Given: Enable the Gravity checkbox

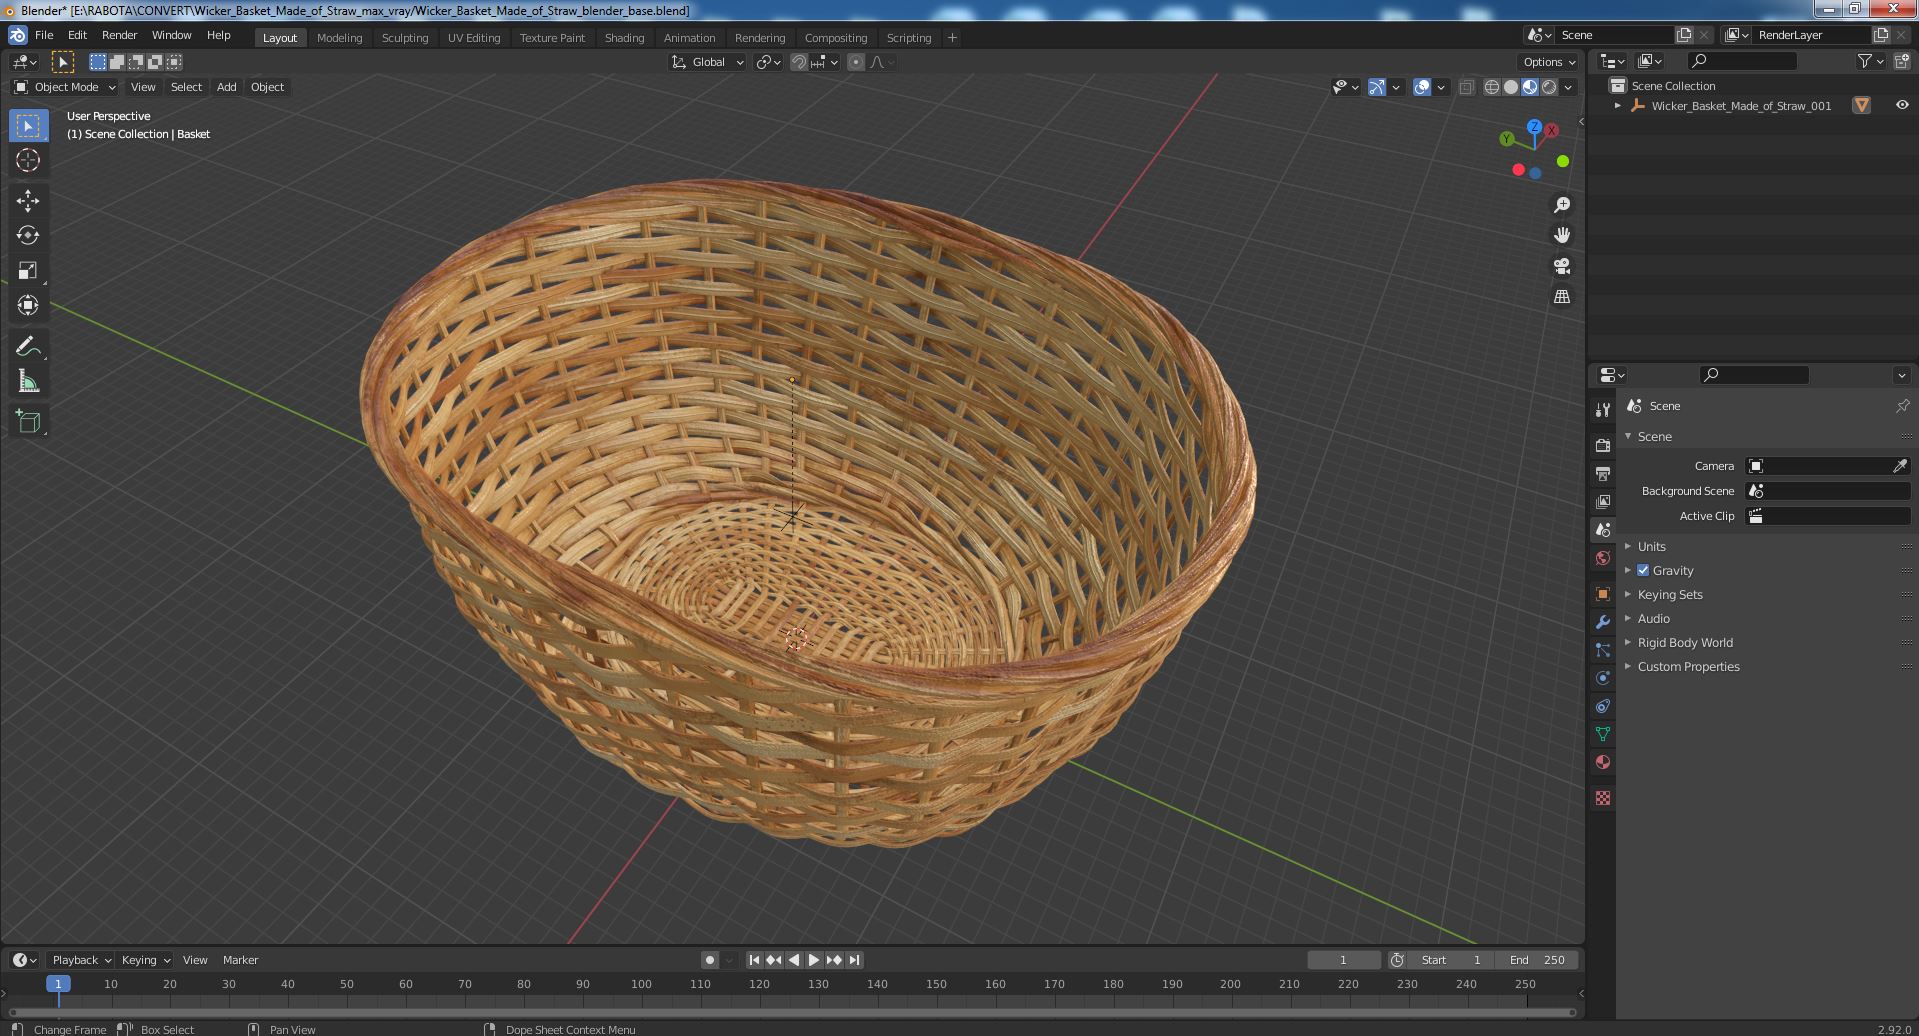Looking at the screenshot, I should point(1642,570).
